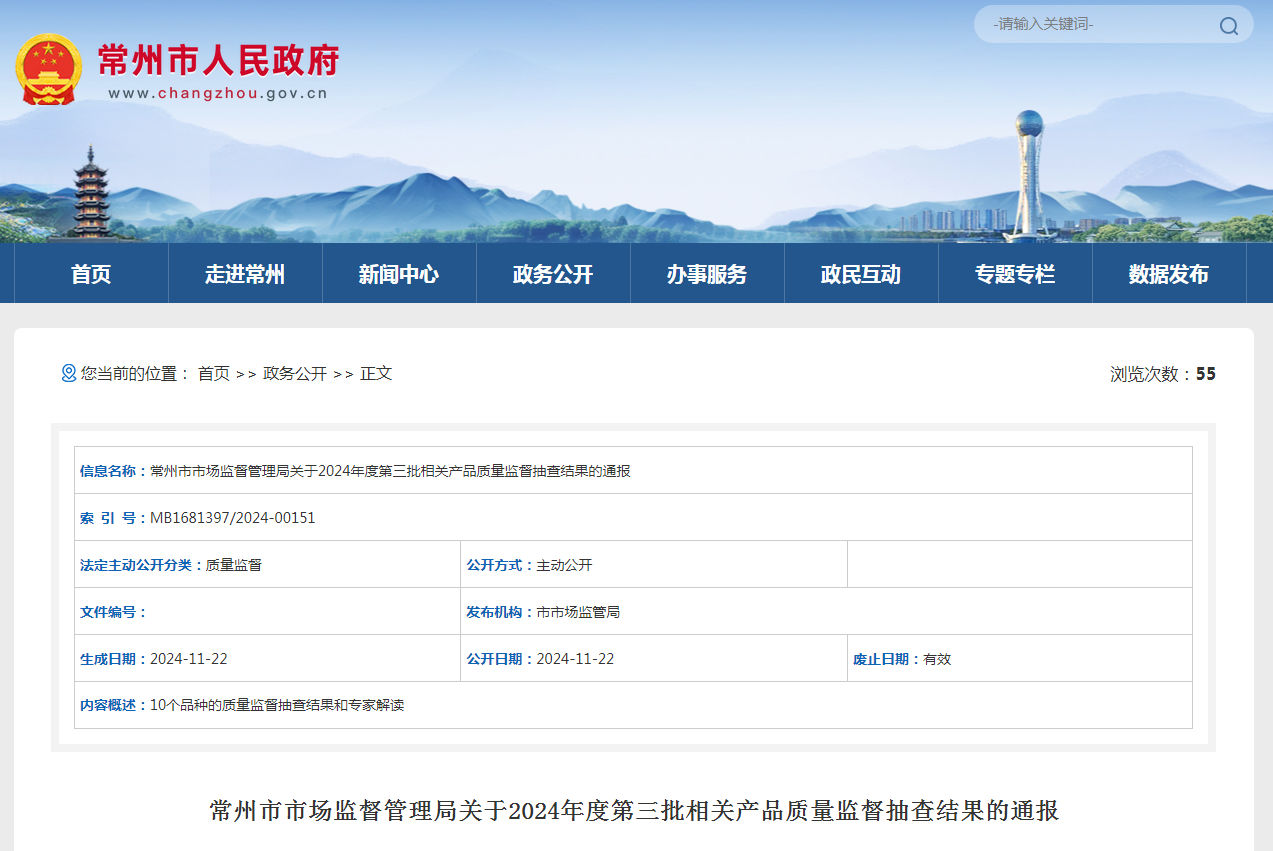Image resolution: width=1273 pixels, height=851 pixels.
Task: Open the 新闻中心 navigation menu
Action: pos(399,274)
